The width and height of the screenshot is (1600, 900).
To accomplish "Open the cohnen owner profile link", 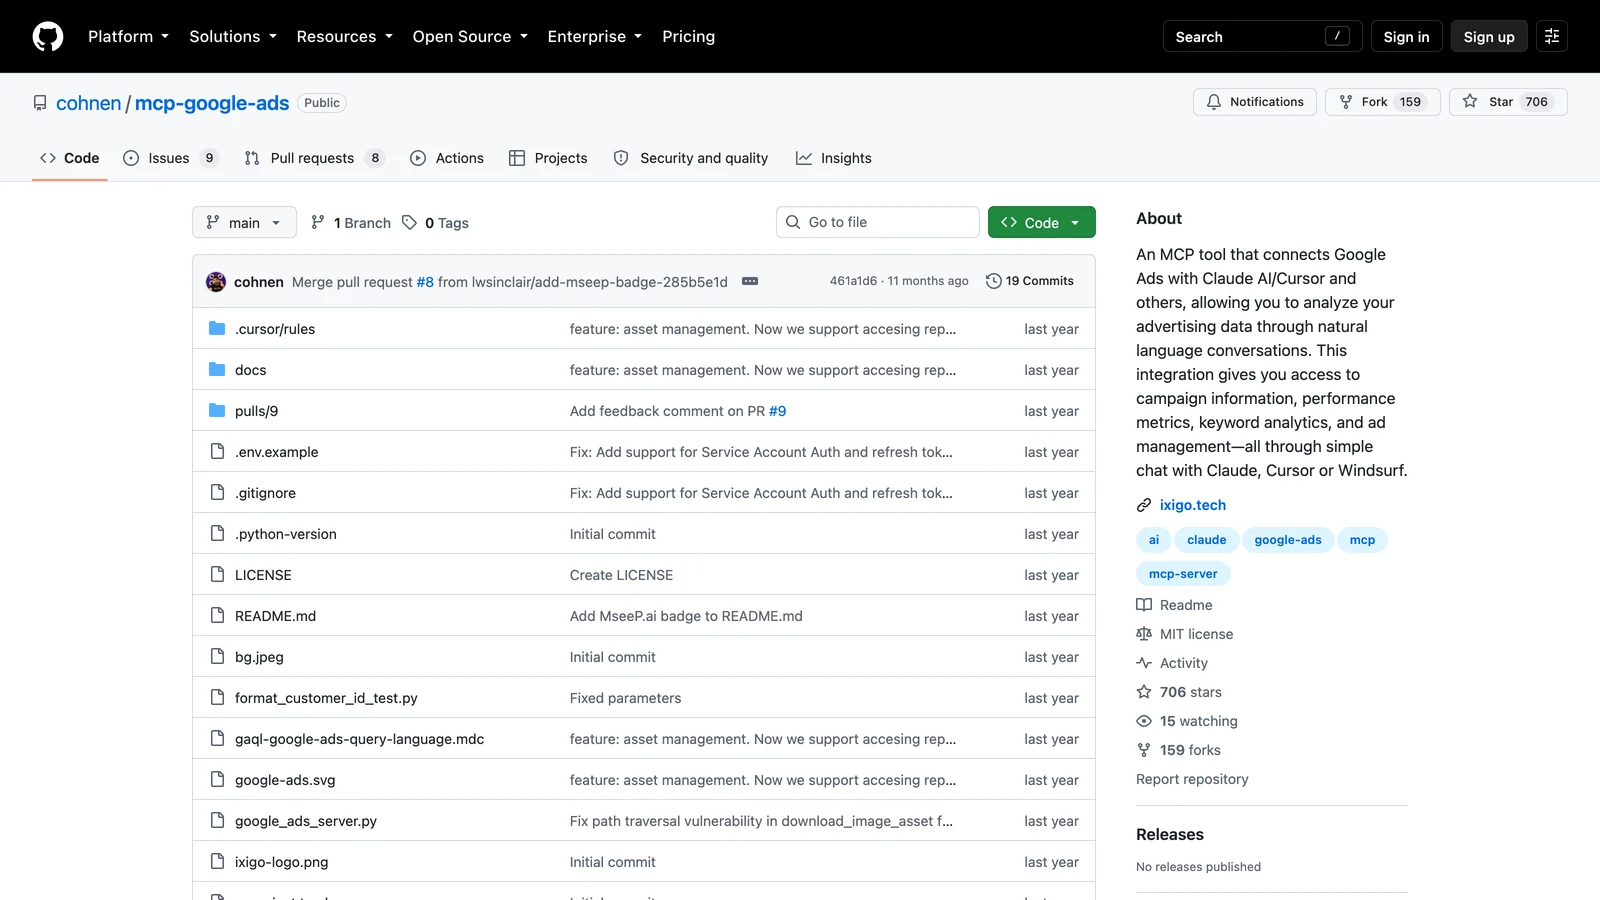I will click(x=88, y=103).
